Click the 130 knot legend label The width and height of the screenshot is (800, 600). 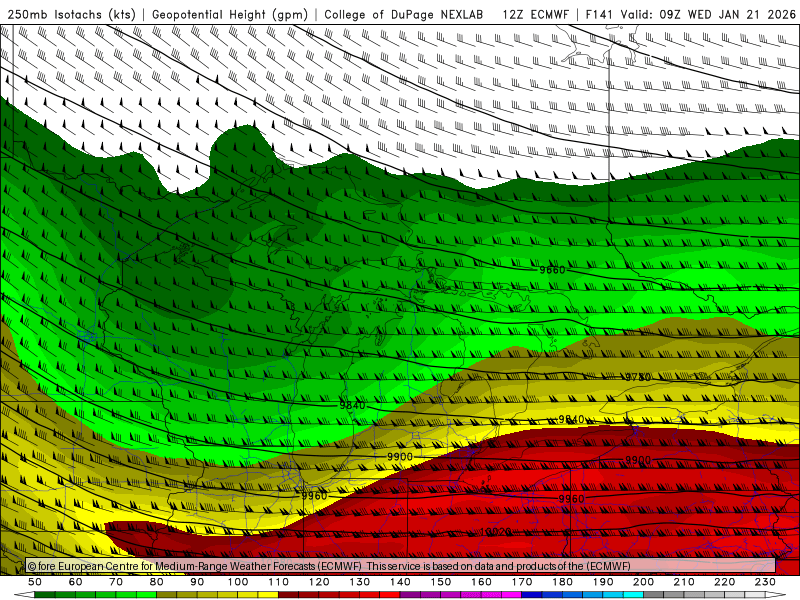(360, 582)
